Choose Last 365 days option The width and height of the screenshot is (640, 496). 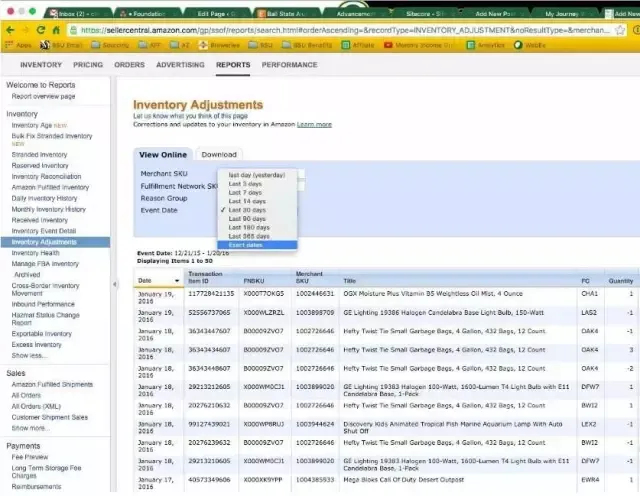[x=257, y=236]
